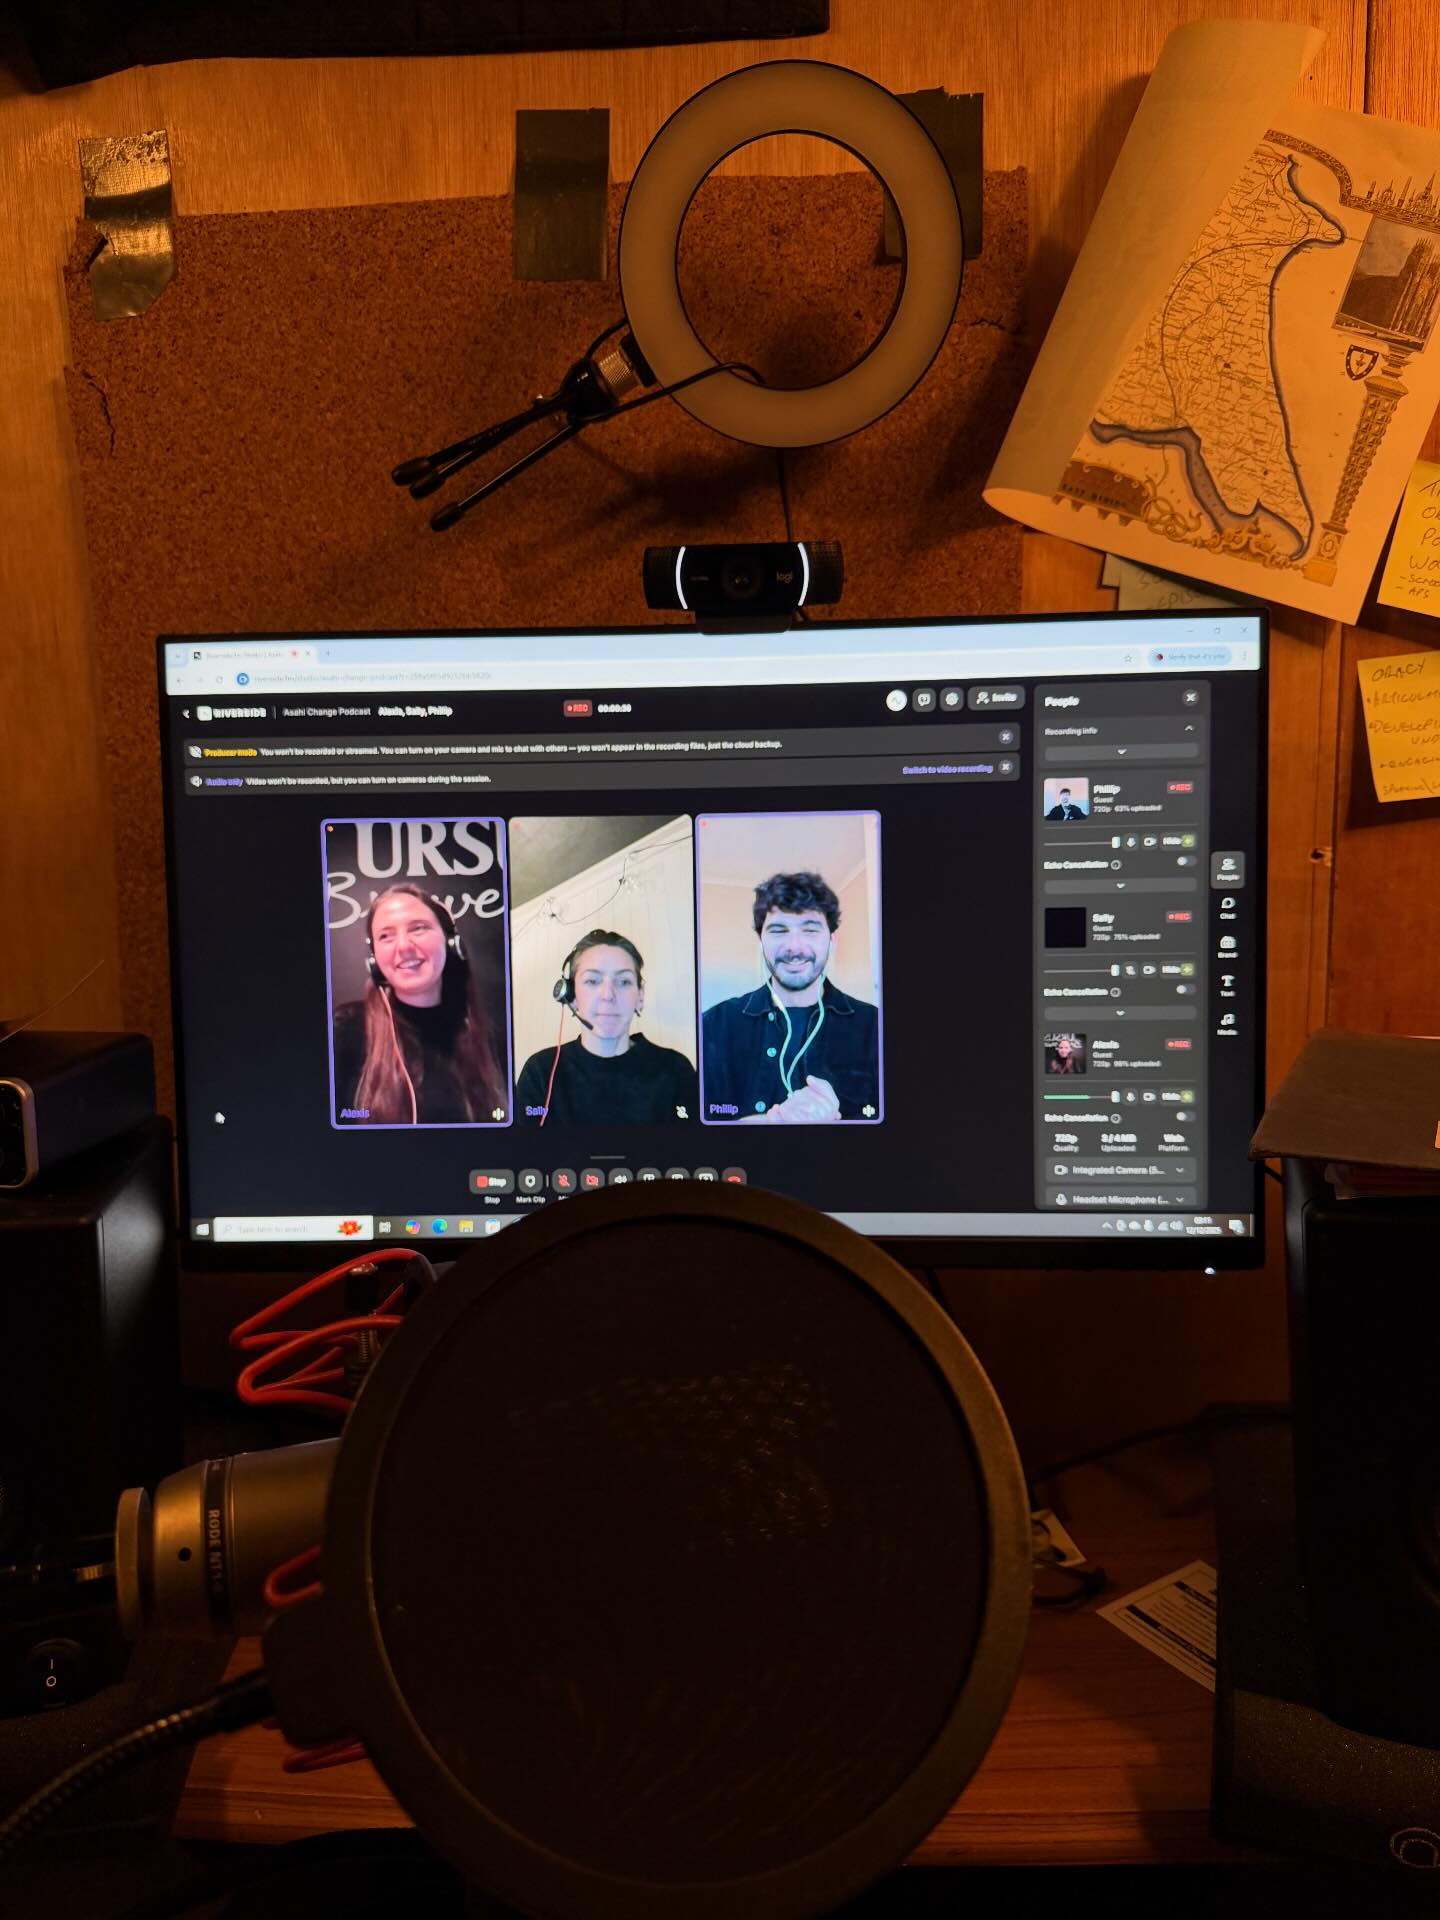The image size is (1440, 1920).
Task: Click the Windows taskbar search box
Action: click(x=291, y=1228)
